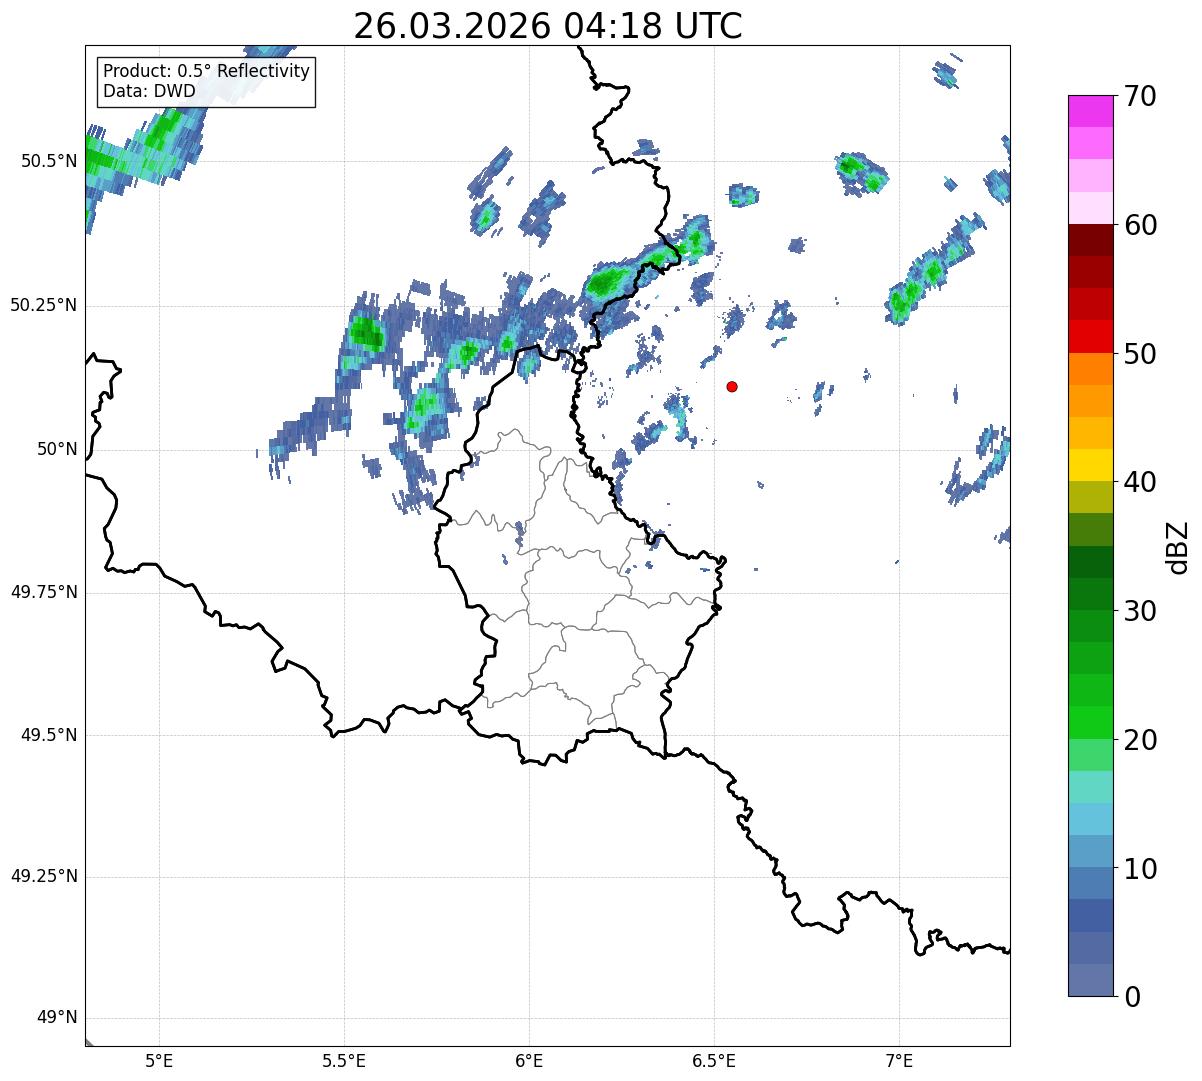Click the bright green swatch just above 20
Image resolution: width=1202 pixels, height=1081 pixels.
click(1090, 723)
